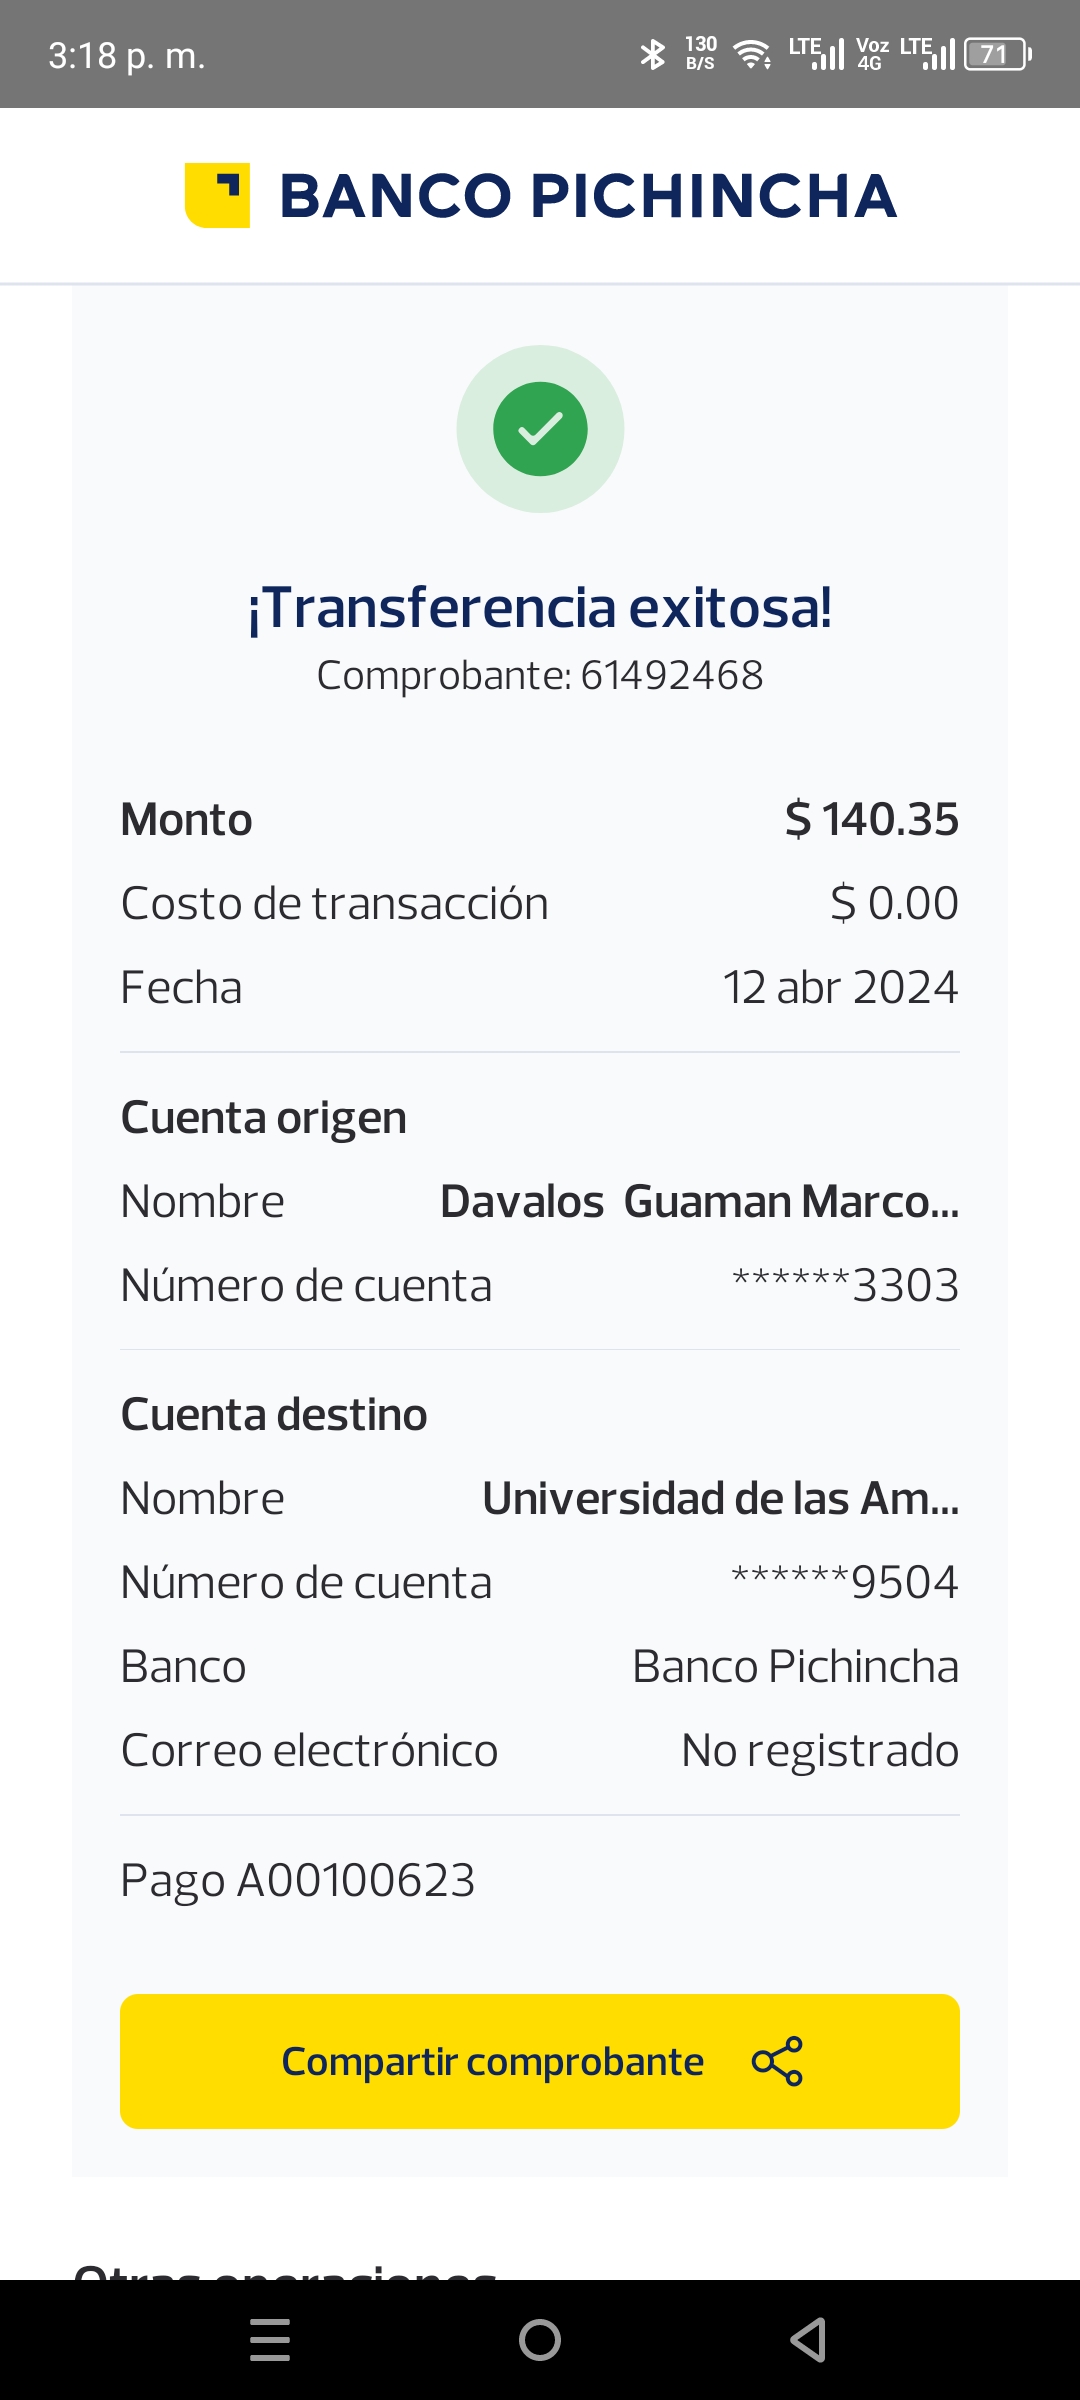Tap the destination account number ending 9504
Image resolution: width=1080 pixels, height=2400 pixels.
[x=845, y=1582]
